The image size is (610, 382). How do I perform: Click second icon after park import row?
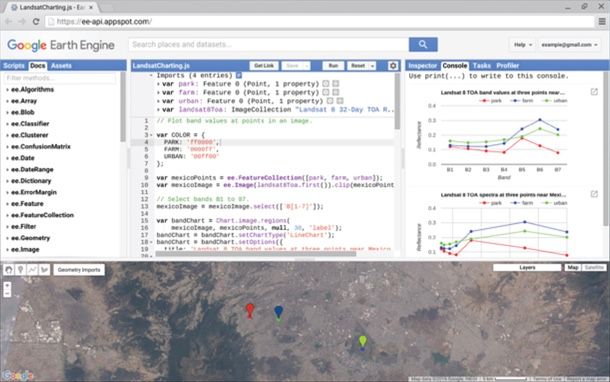[335, 84]
